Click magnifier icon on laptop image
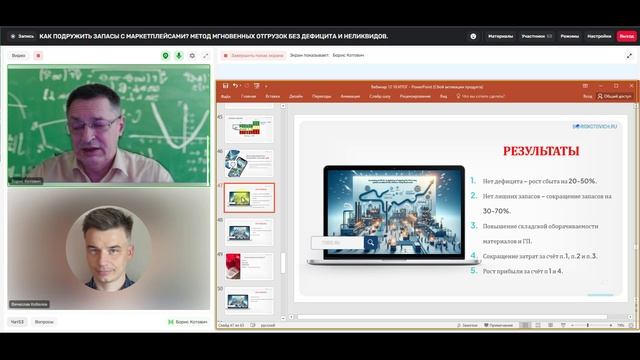Image resolution: width=640 pixels, height=360 pixels. 371,242
